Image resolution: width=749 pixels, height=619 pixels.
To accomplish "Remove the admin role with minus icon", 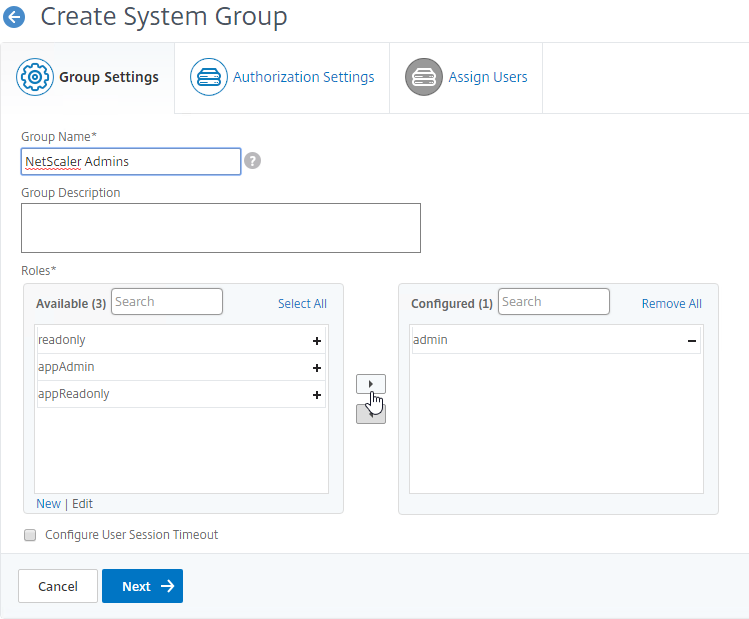I will click(691, 341).
